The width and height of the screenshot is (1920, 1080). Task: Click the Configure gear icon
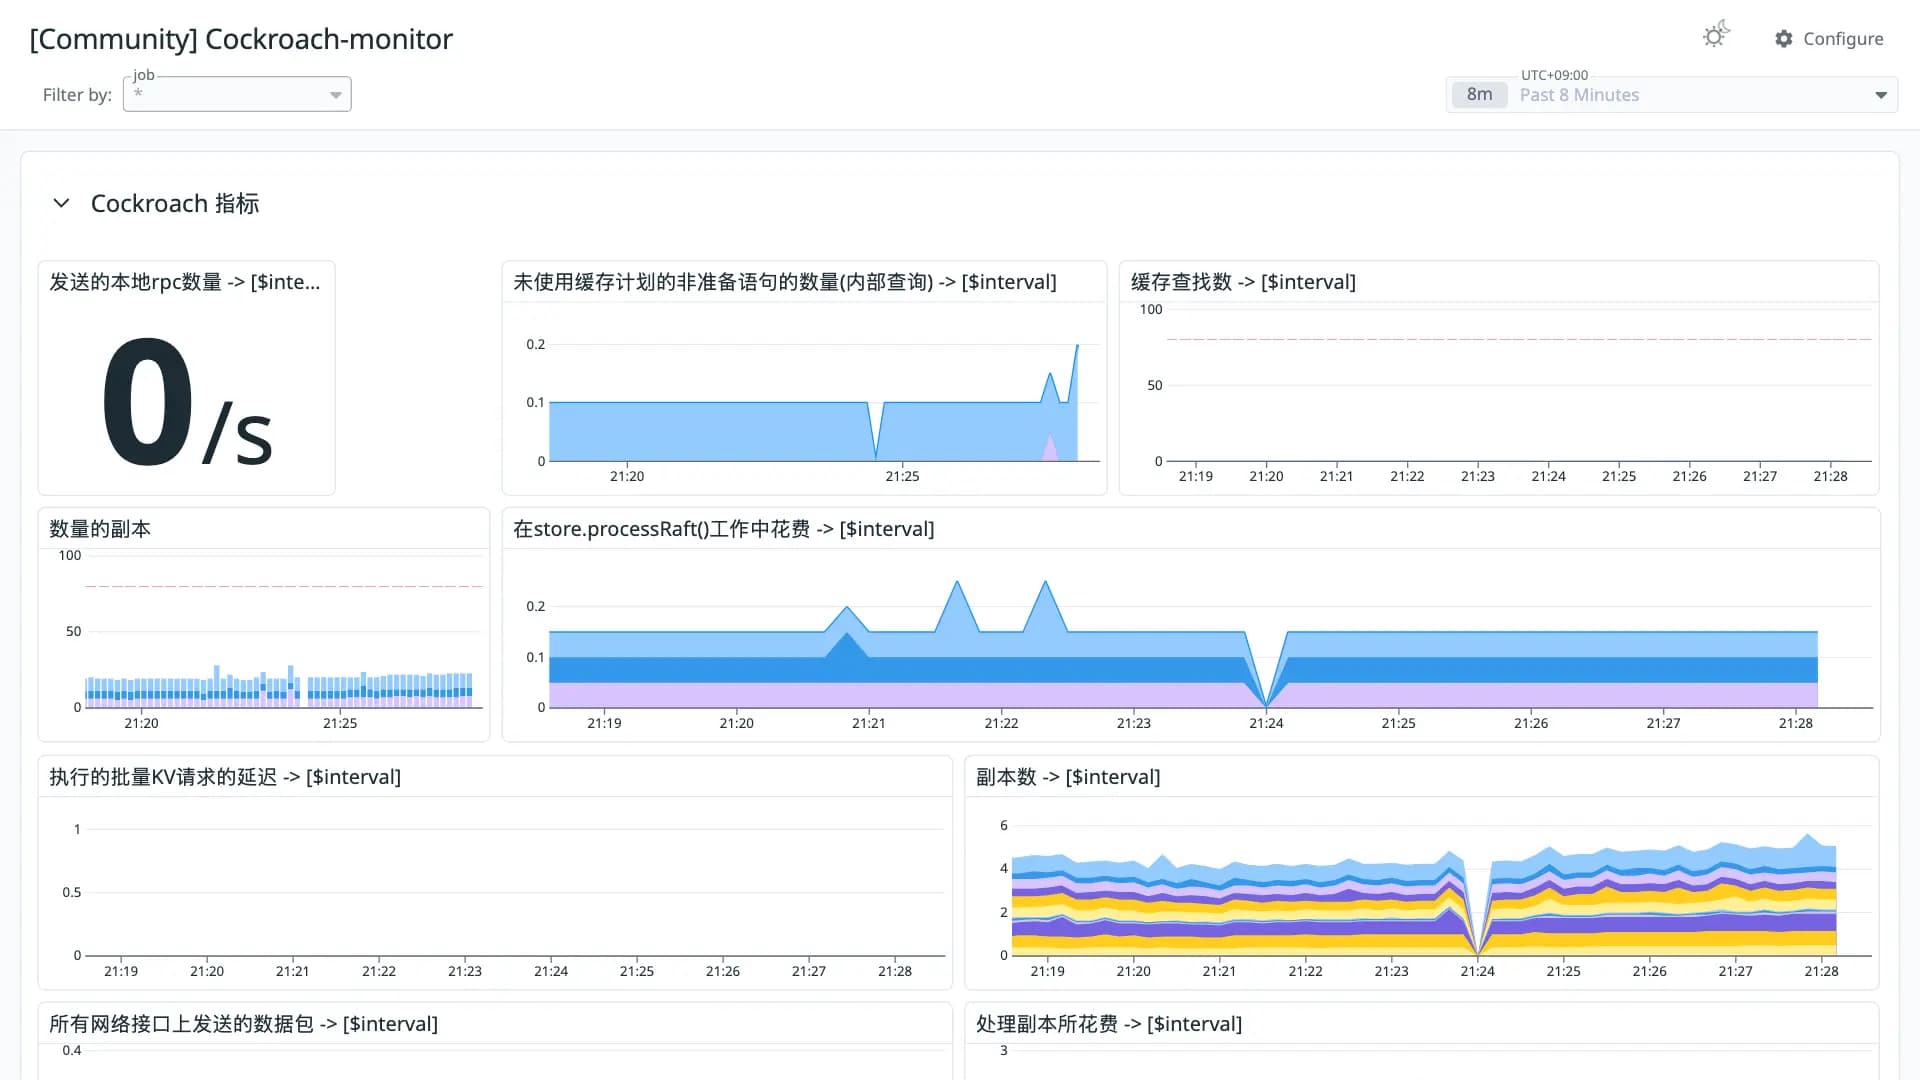coord(1784,38)
